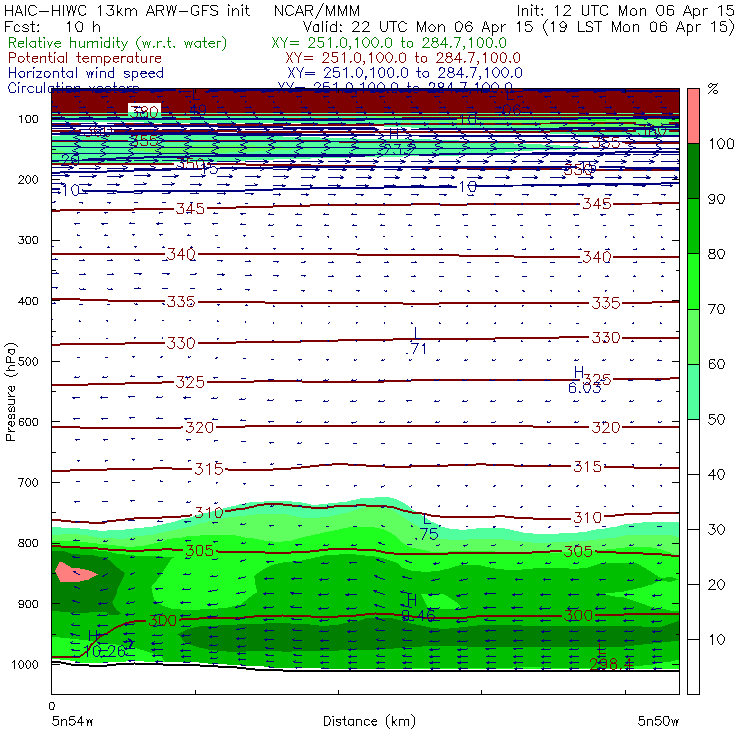
Task: Click the 'Fcst: 10 h' forecast label
Action: (x=52, y=27)
